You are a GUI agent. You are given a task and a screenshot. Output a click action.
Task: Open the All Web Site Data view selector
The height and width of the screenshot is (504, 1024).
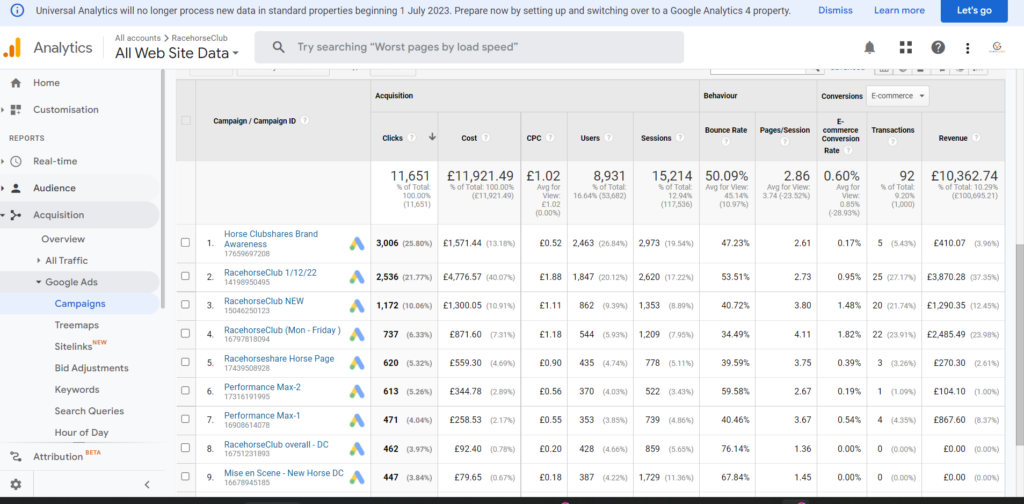pyautogui.click(x=177, y=54)
